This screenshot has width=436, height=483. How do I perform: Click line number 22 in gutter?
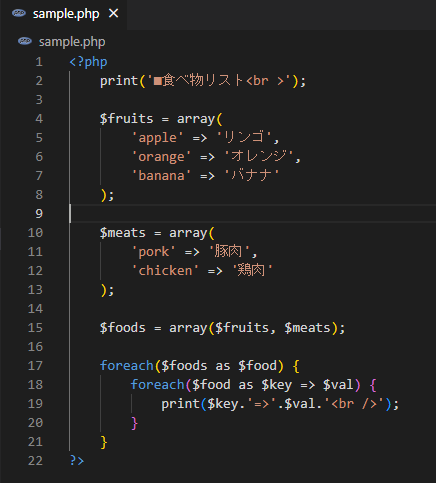coord(35,461)
